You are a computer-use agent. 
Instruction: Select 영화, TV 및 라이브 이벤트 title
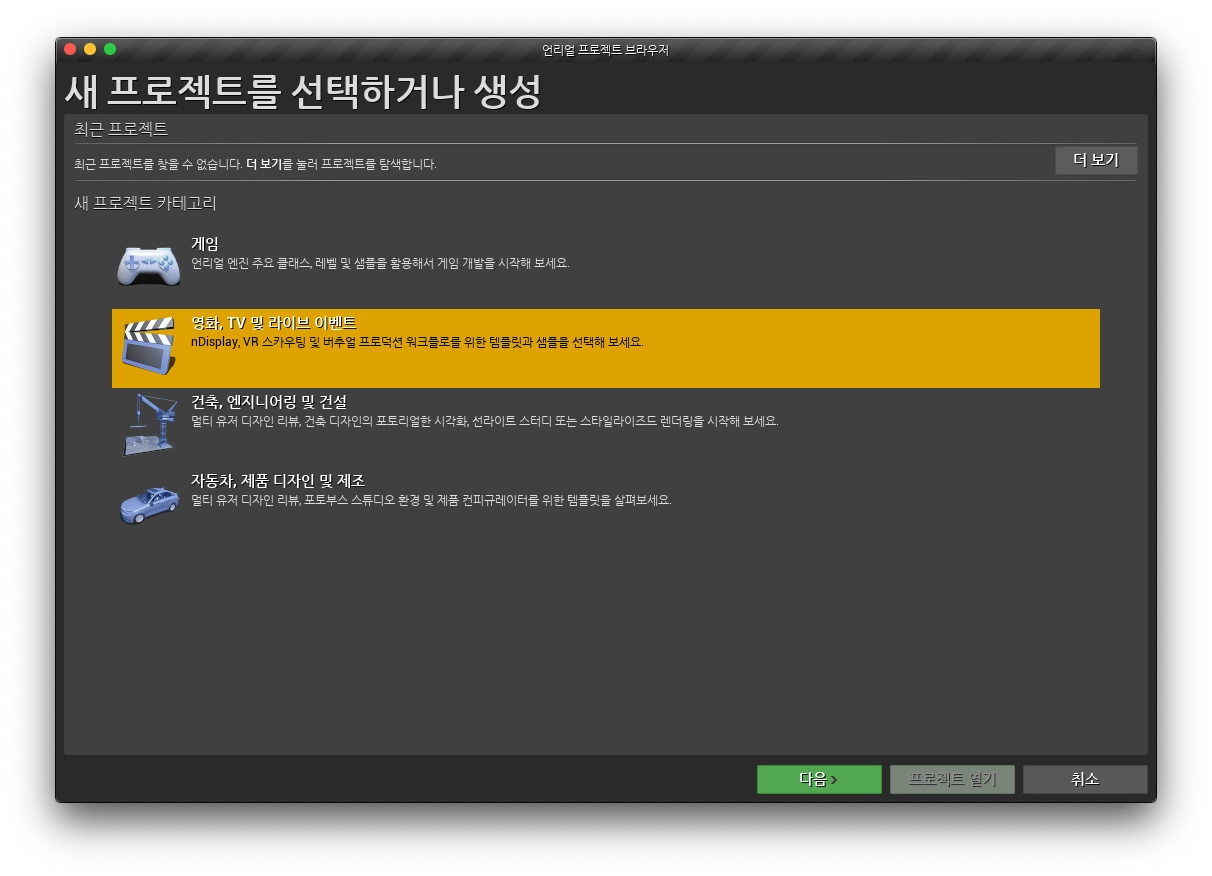coord(274,323)
